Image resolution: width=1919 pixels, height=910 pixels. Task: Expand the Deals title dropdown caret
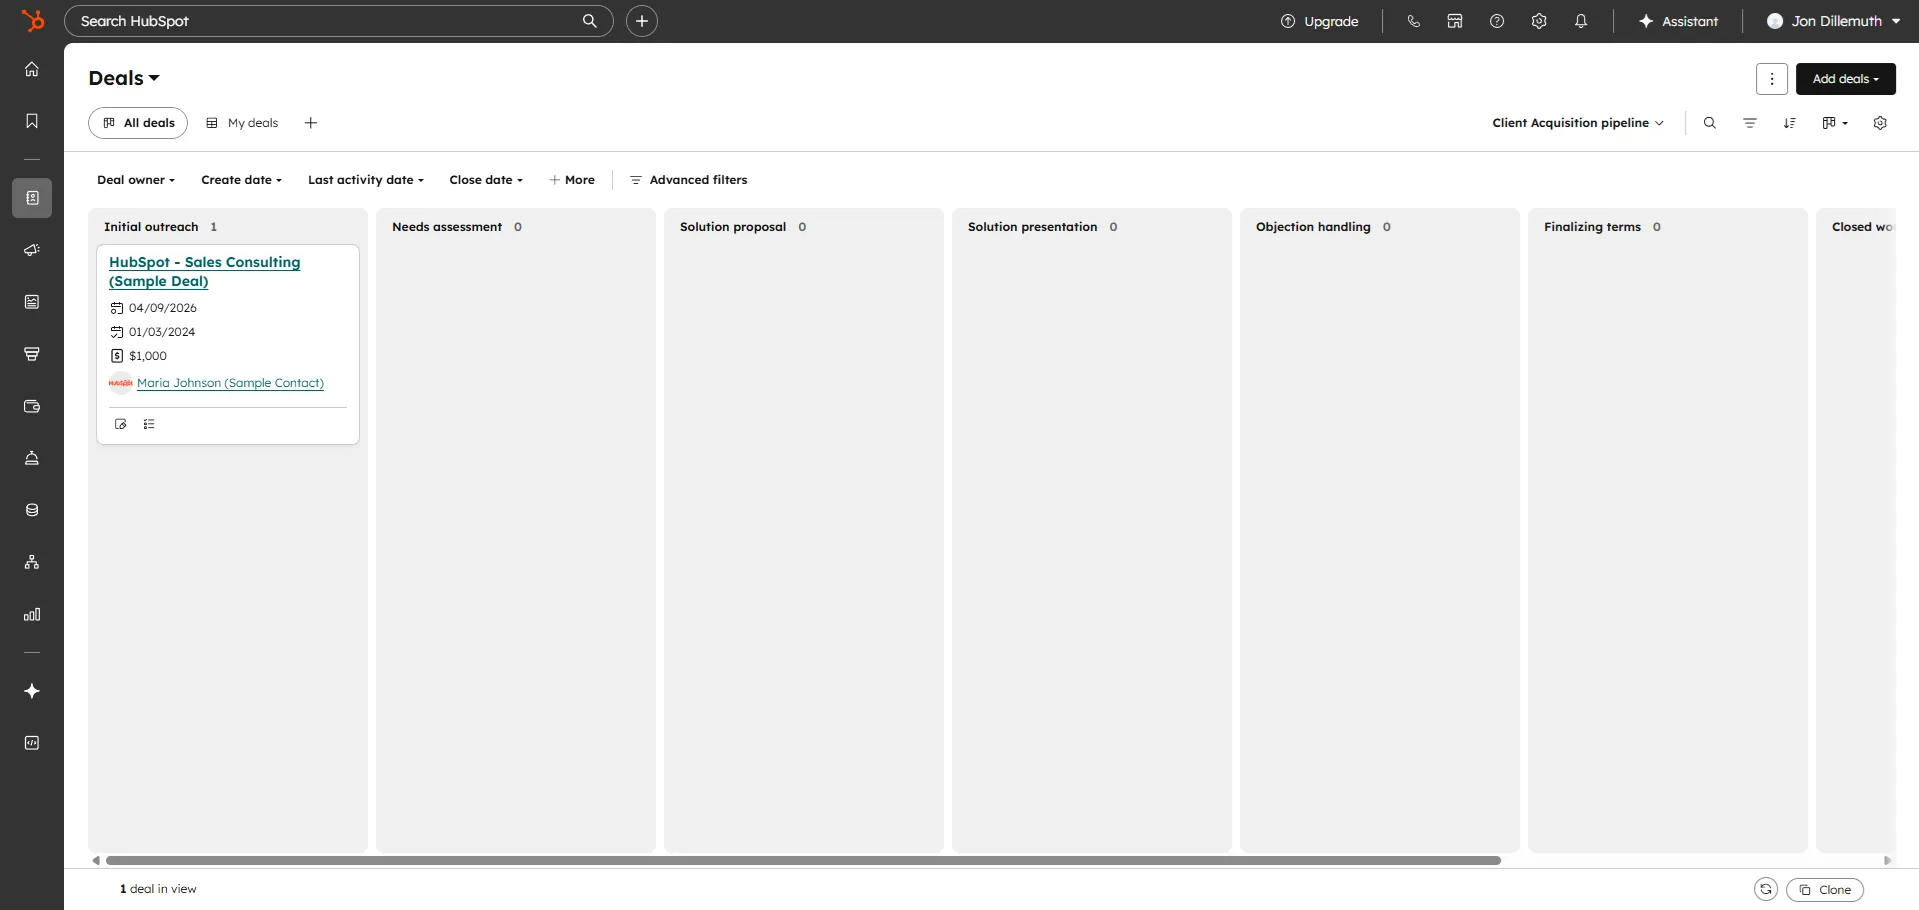155,78
